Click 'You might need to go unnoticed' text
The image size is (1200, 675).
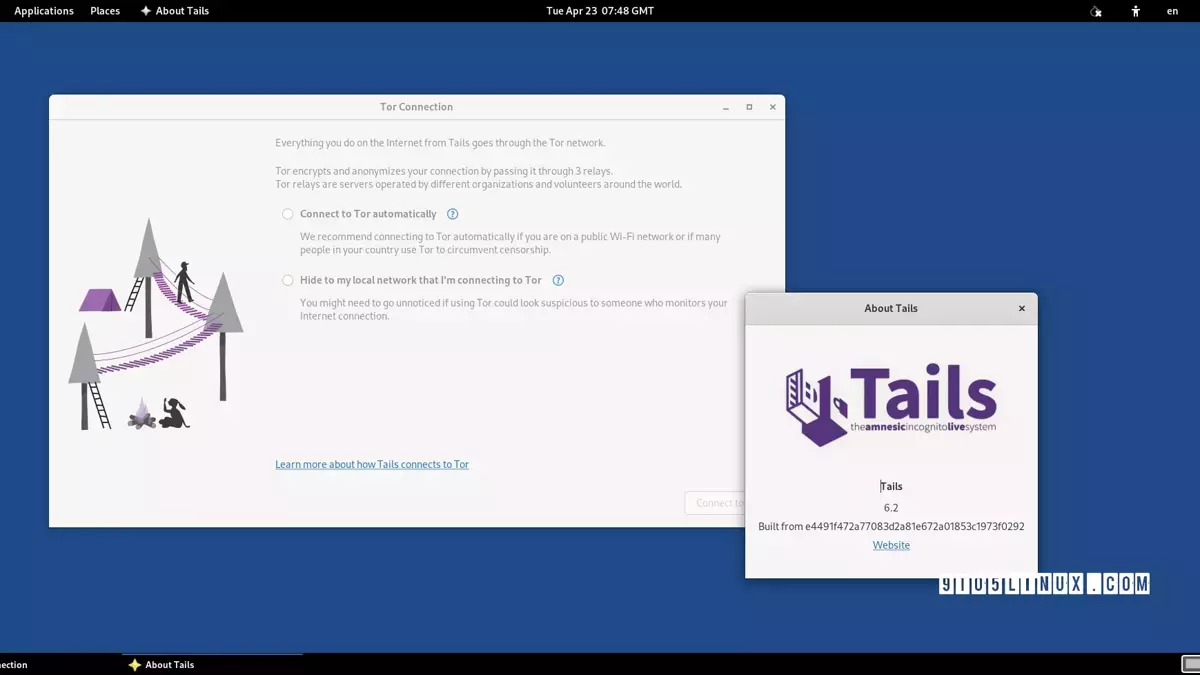coord(514,309)
